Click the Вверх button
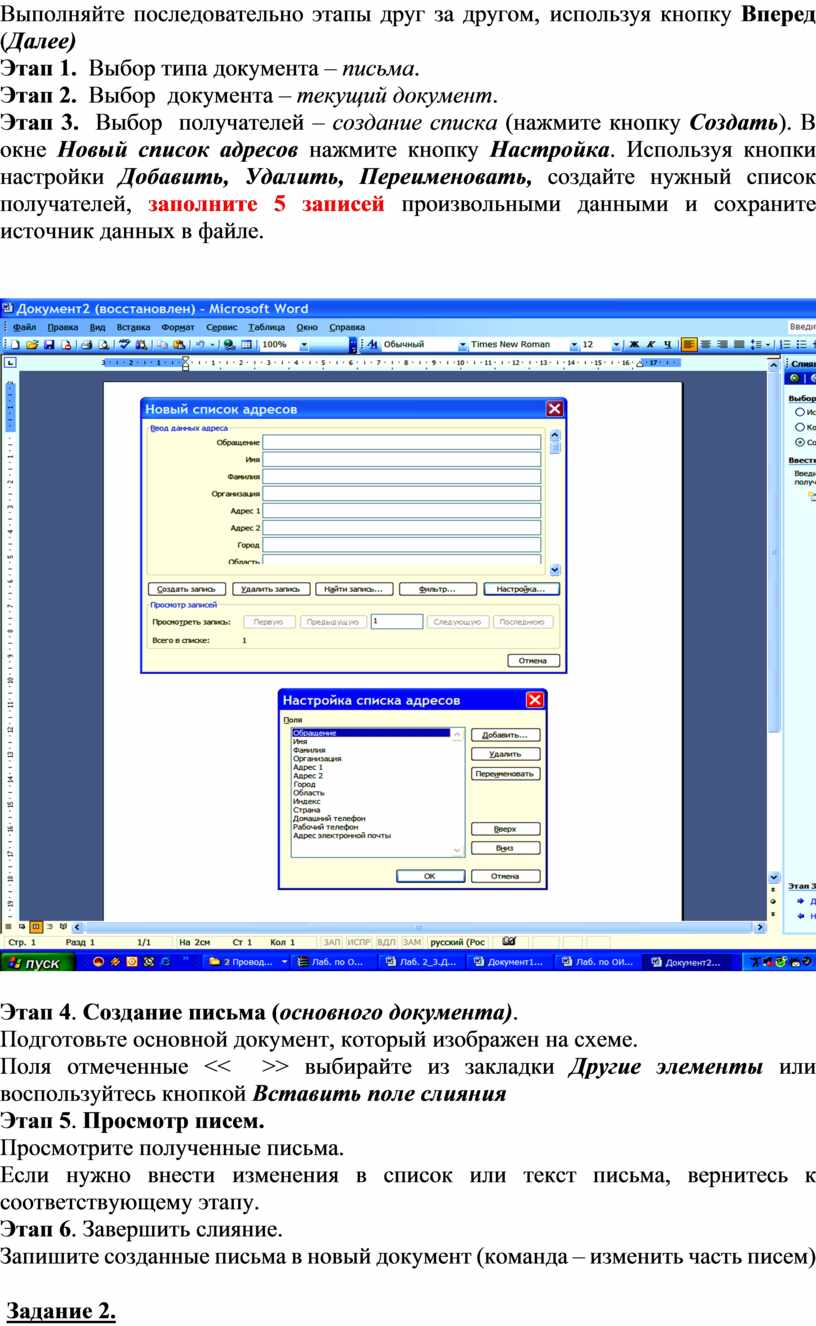This screenshot has height=1326, width=816. (x=505, y=829)
